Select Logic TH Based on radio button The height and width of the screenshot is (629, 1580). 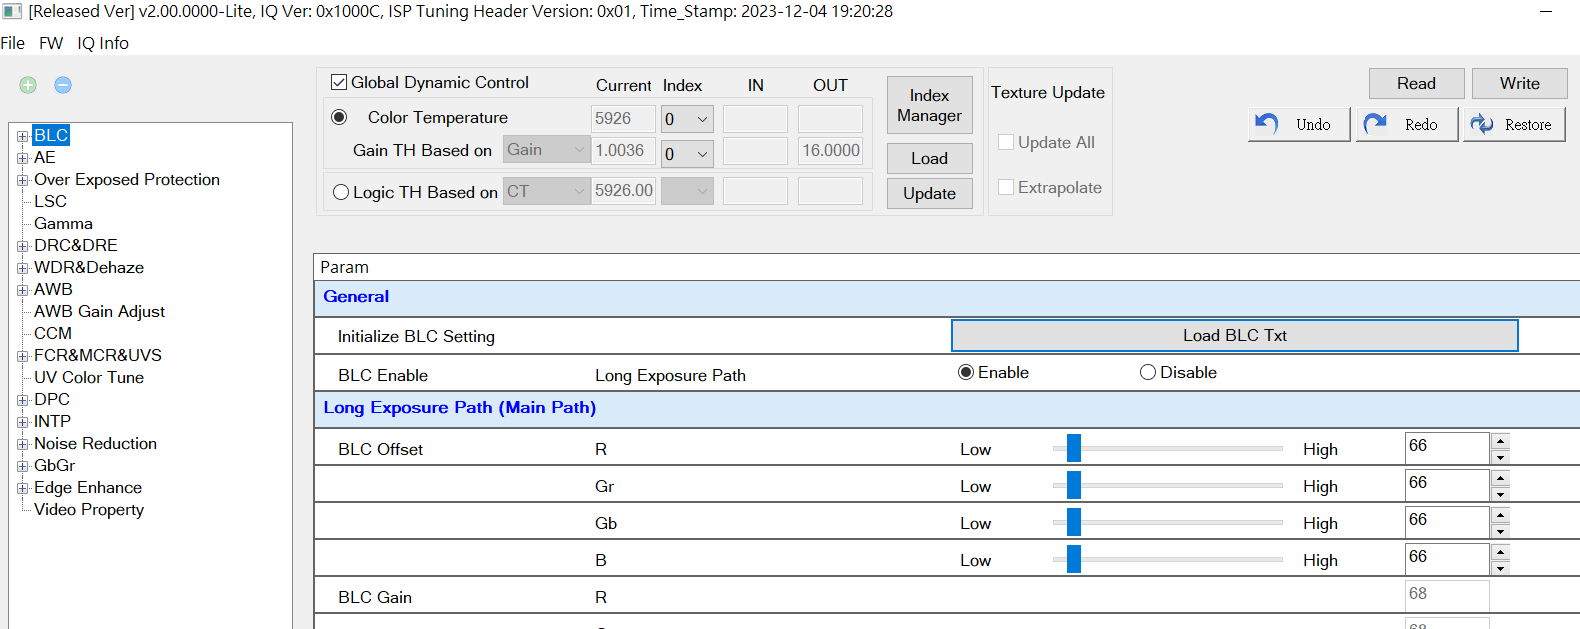pyautogui.click(x=341, y=192)
